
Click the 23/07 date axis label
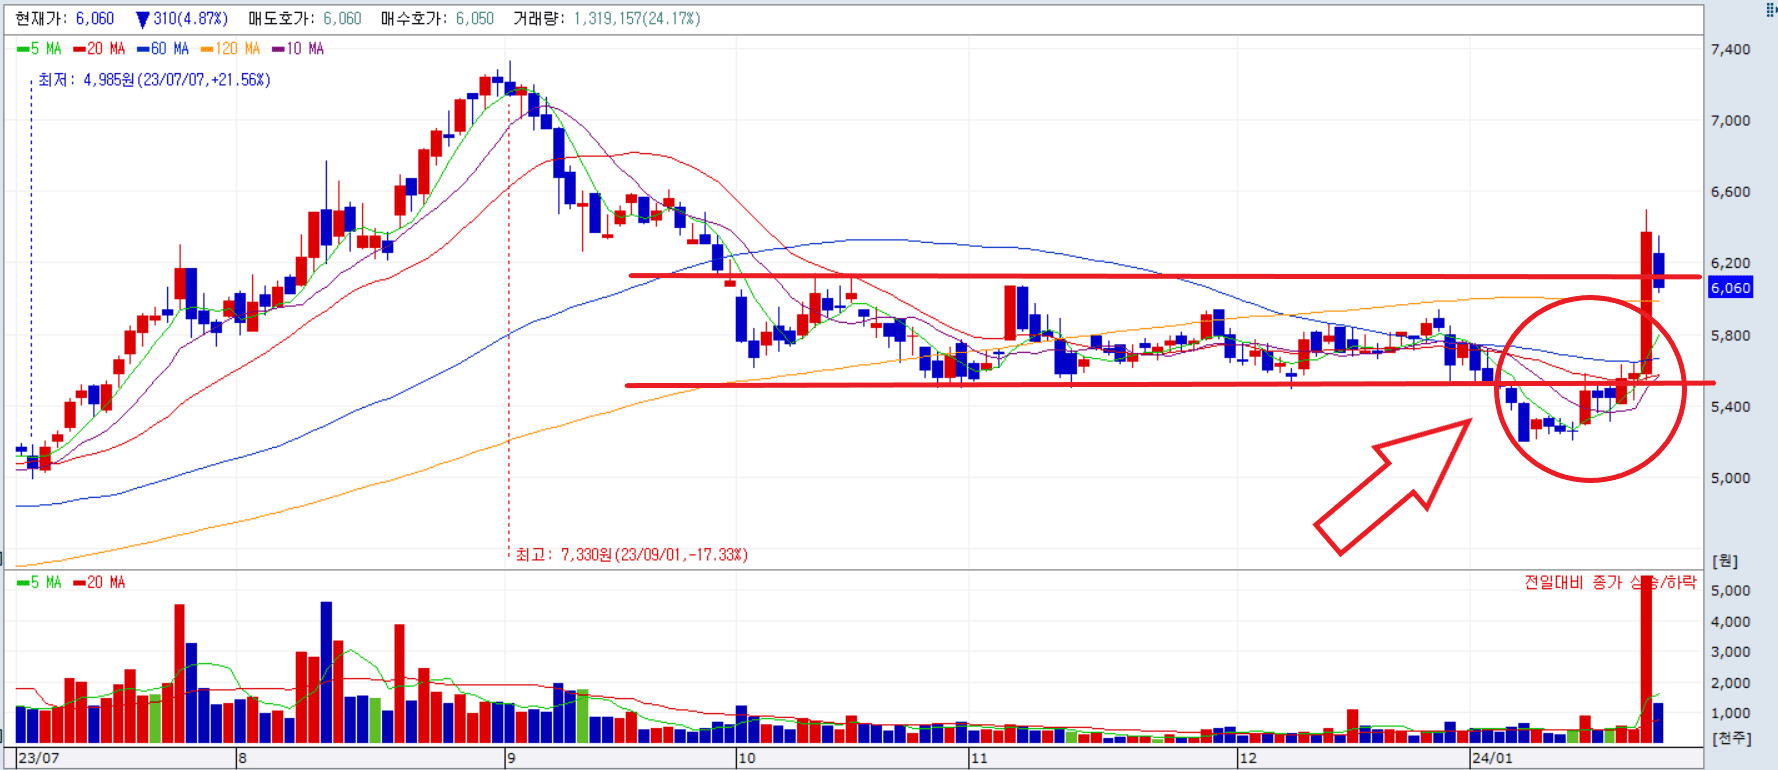click(39, 758)
